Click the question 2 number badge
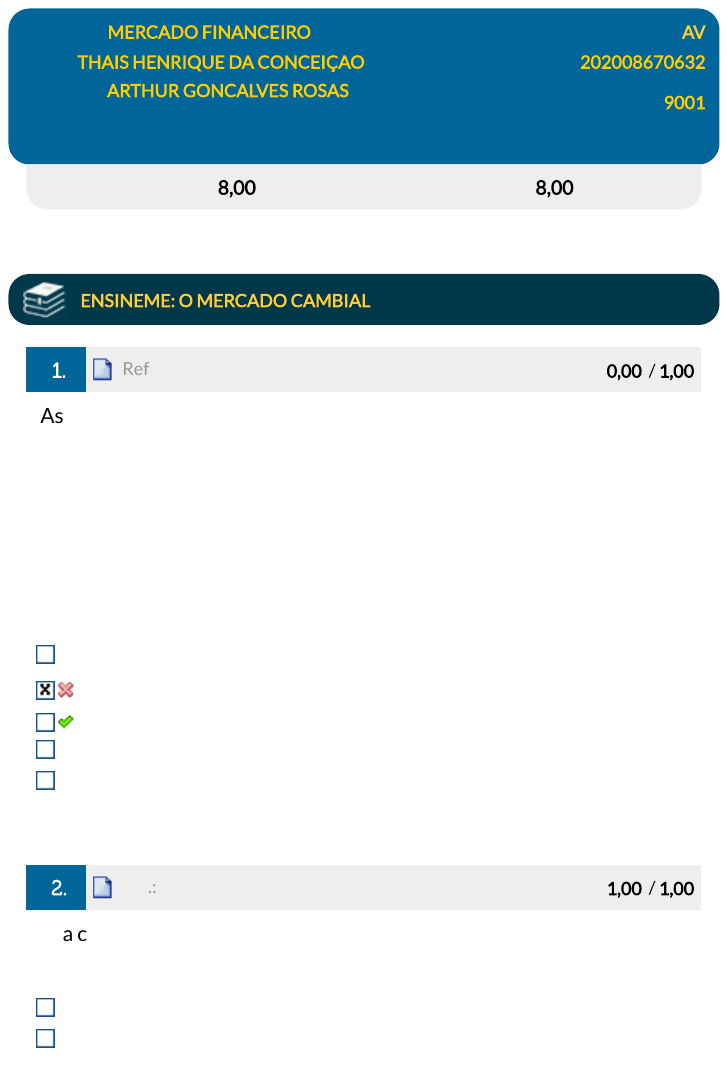Image resolution: width=727 pixels, height=1077 pixels. (x=57, y=887)
